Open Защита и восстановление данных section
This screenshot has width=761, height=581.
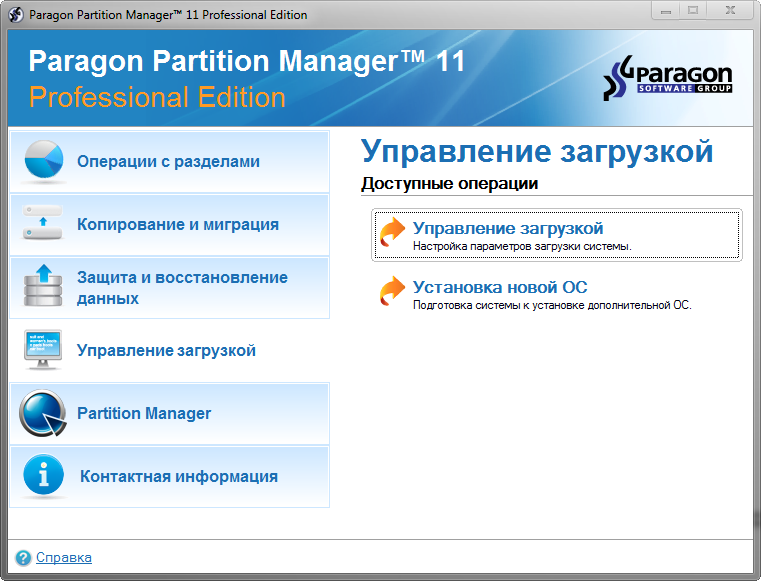(182, 287)
